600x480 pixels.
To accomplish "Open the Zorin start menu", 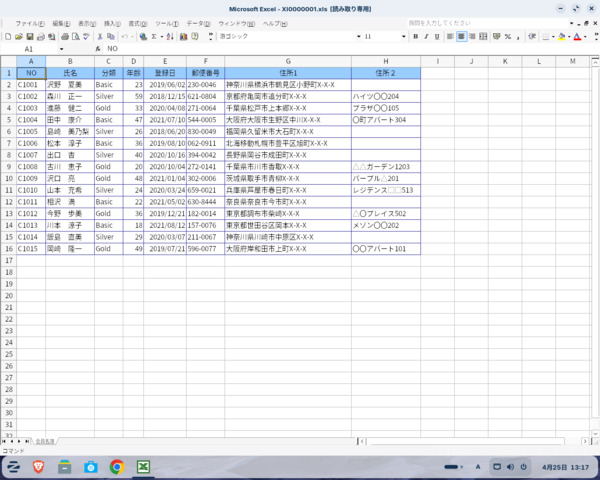I will coord(13,467).
